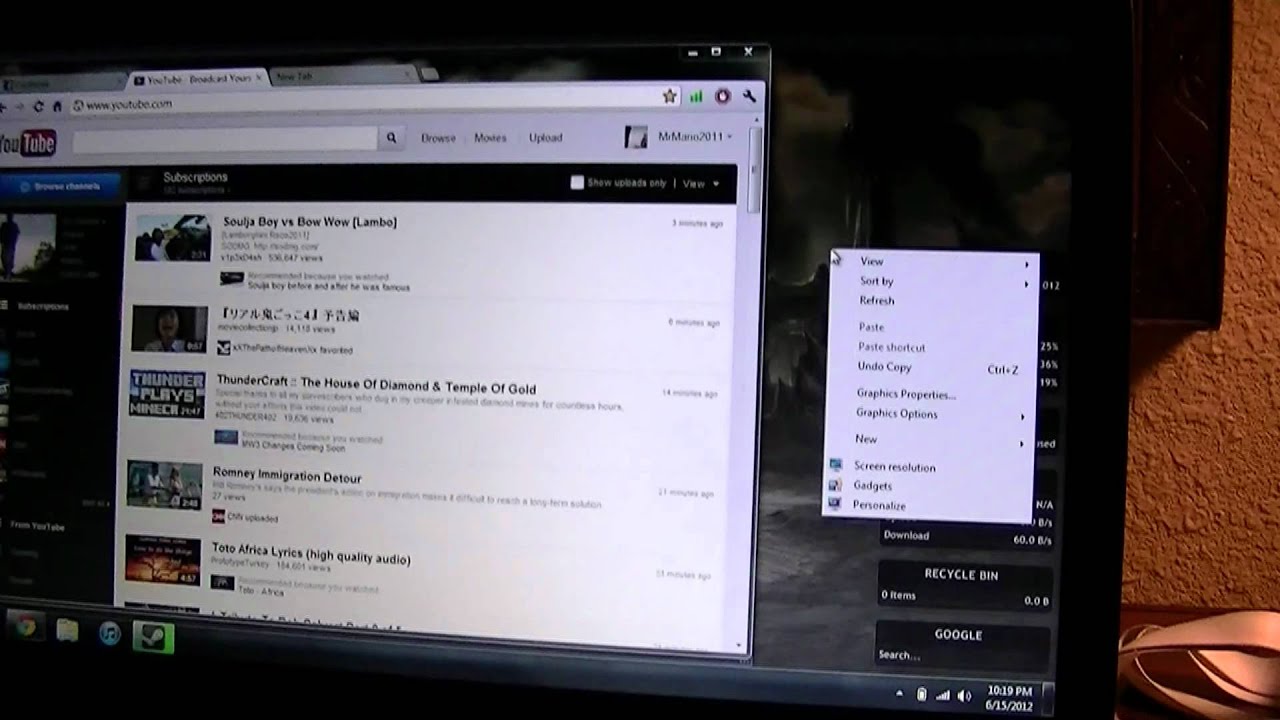Image resolution: width=1280 pixels, height=720 pixels.
Task: Click the Soulja Boy video thumbnail
Action: (173, 238)
